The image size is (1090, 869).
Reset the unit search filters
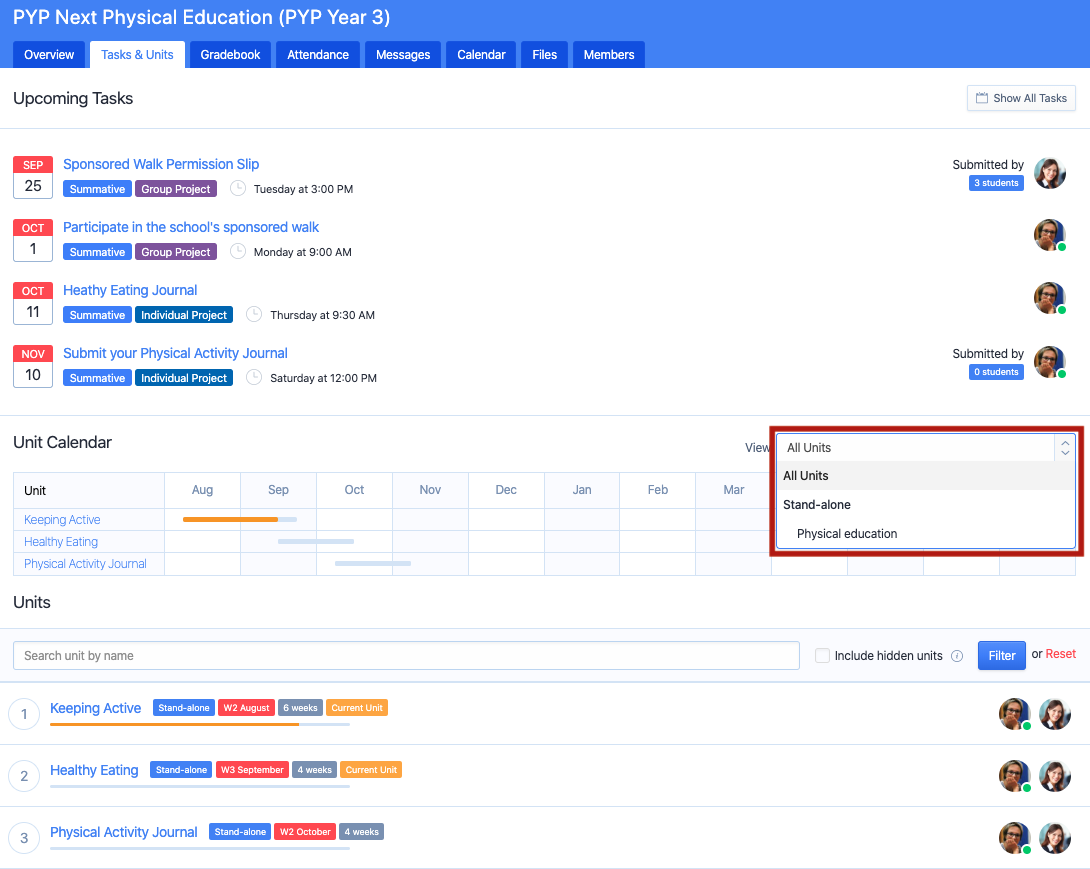point(1061,654)
